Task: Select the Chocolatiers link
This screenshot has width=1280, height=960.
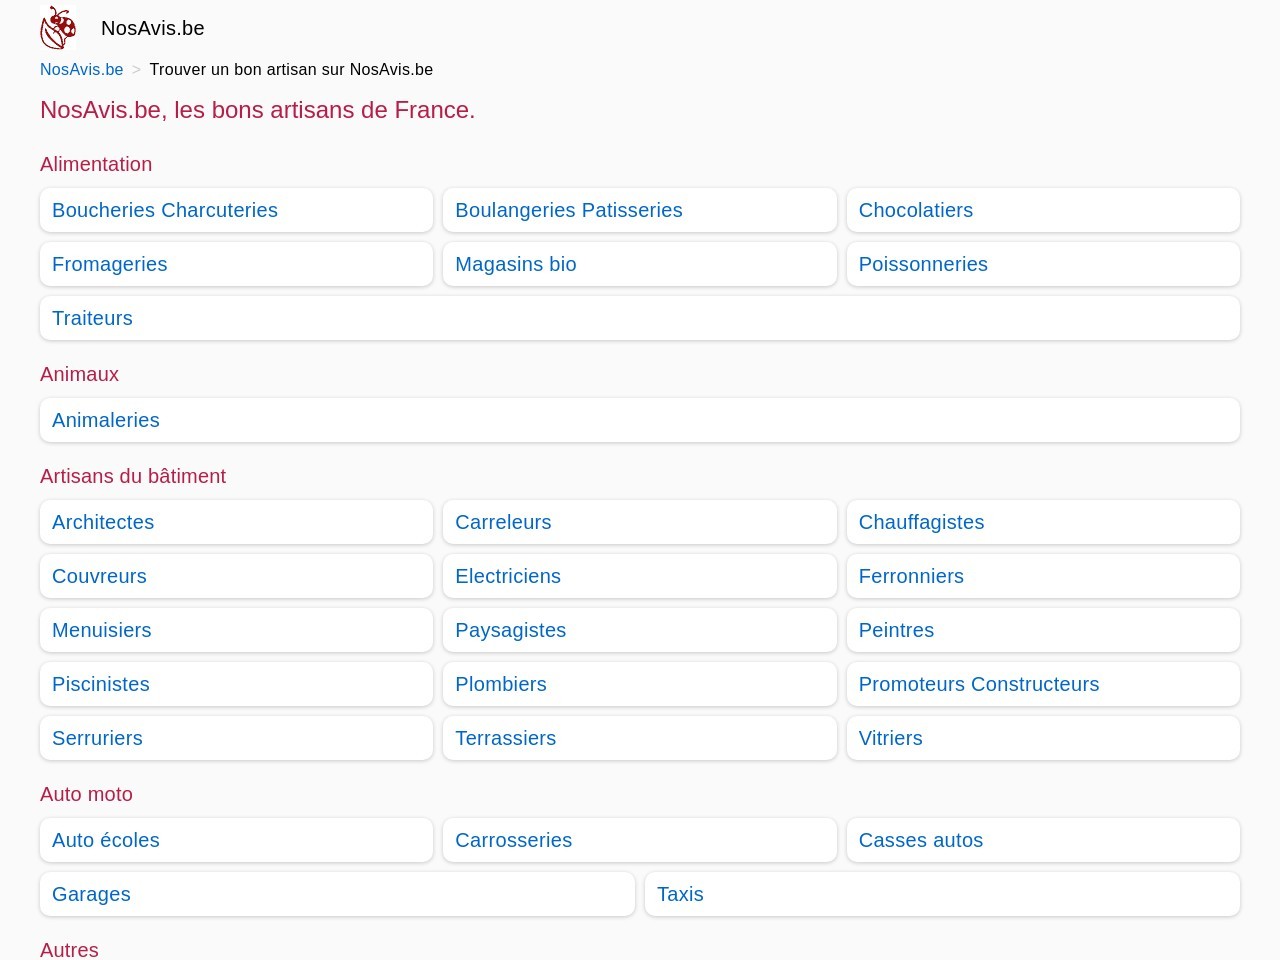Action: (1043, 210)
